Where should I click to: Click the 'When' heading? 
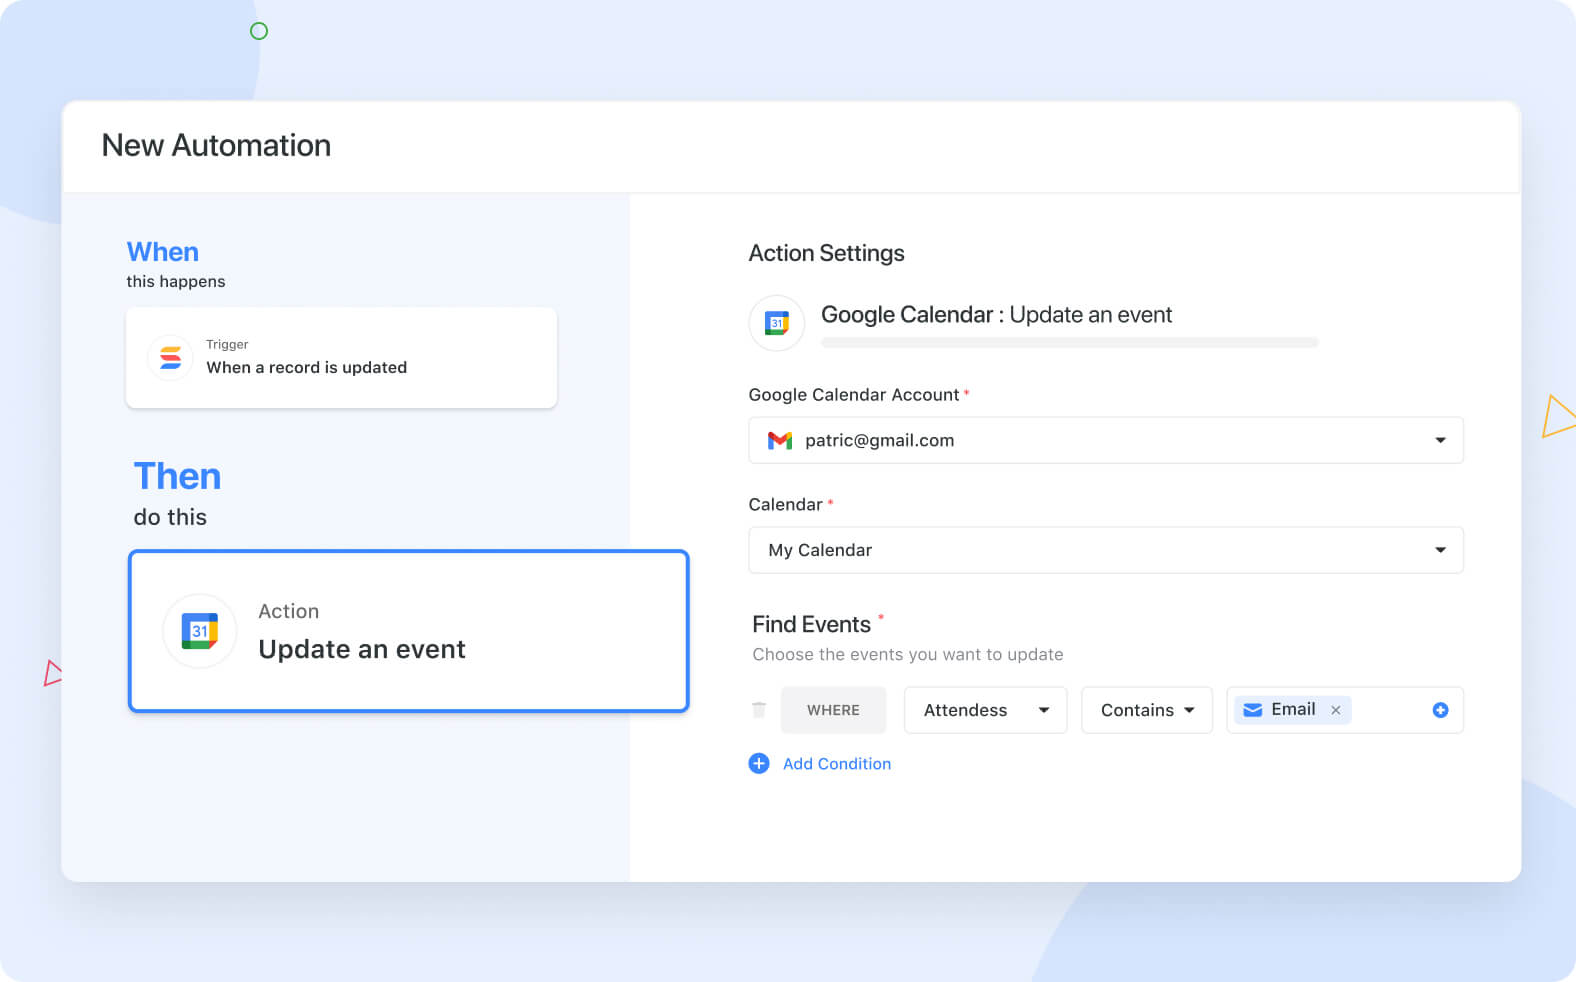pyautogui.click(x=163, y=252)
